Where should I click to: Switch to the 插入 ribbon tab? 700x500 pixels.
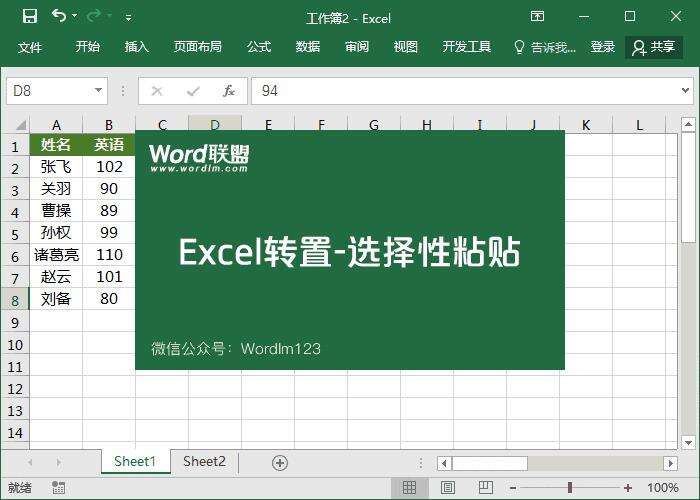(x=136, y=46)
